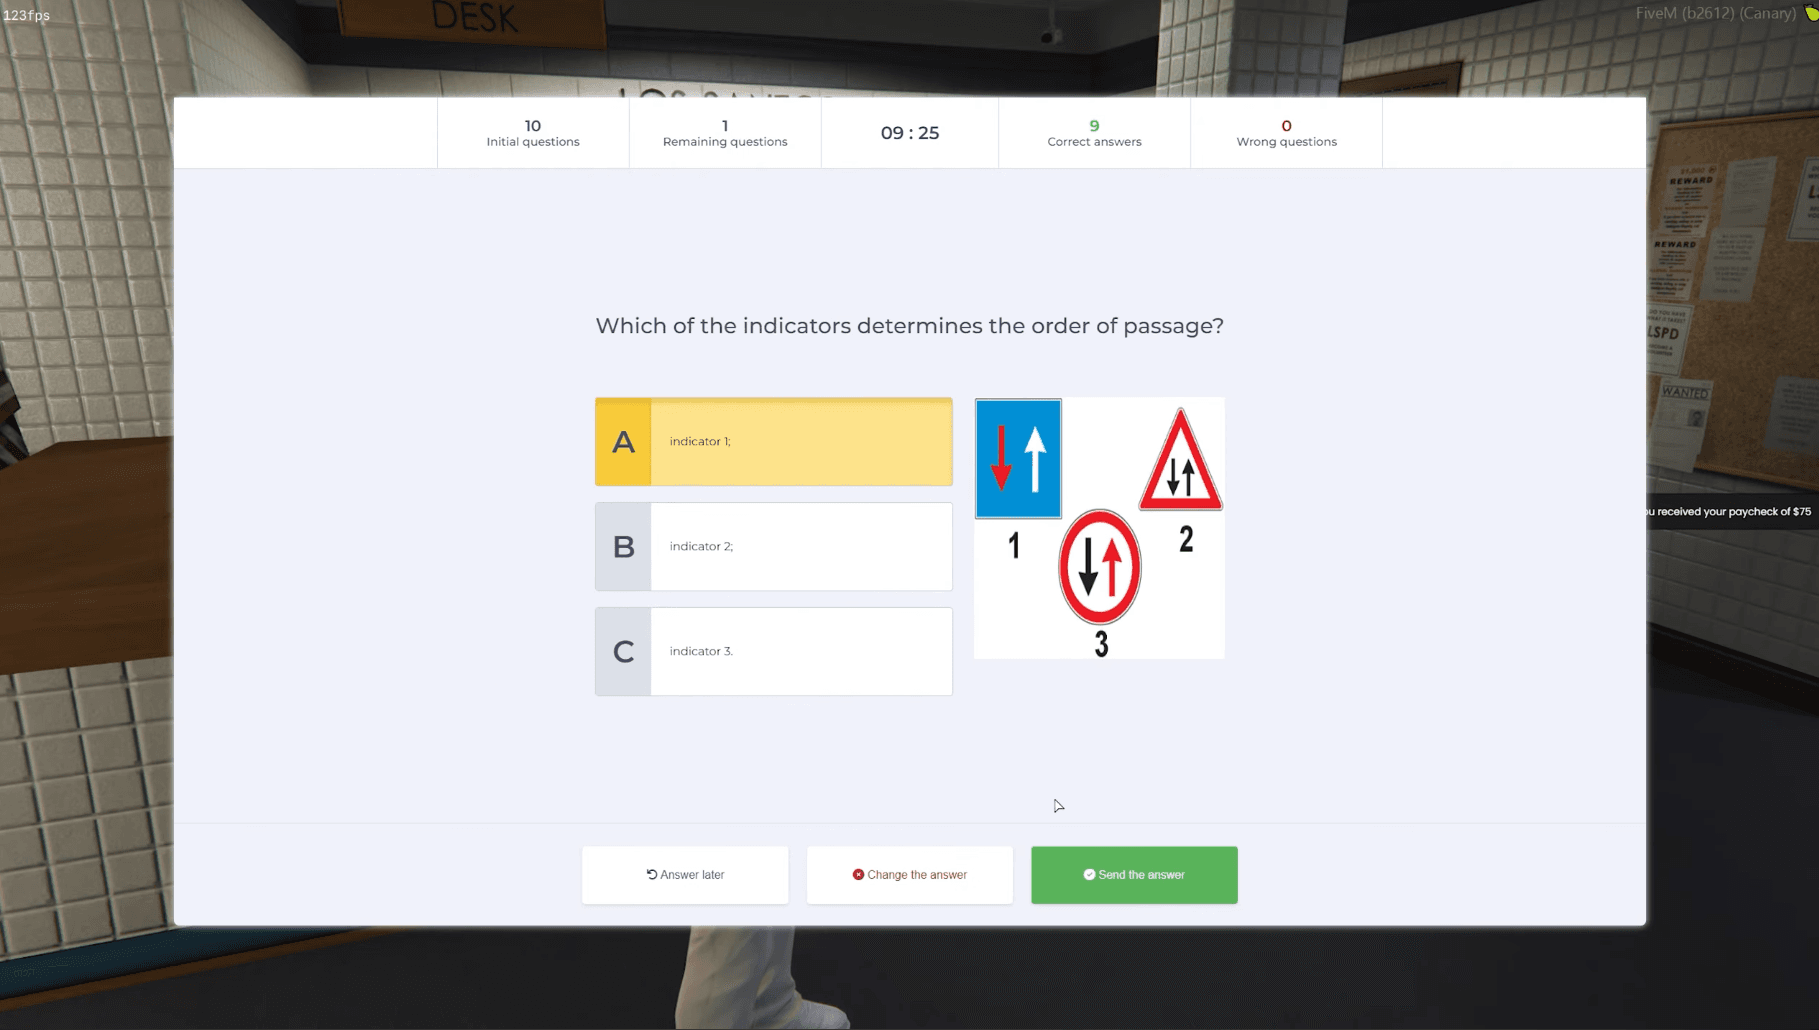Submit with the green Send the answer button
This screenshot has height=1030, width=1819.
1134,875
